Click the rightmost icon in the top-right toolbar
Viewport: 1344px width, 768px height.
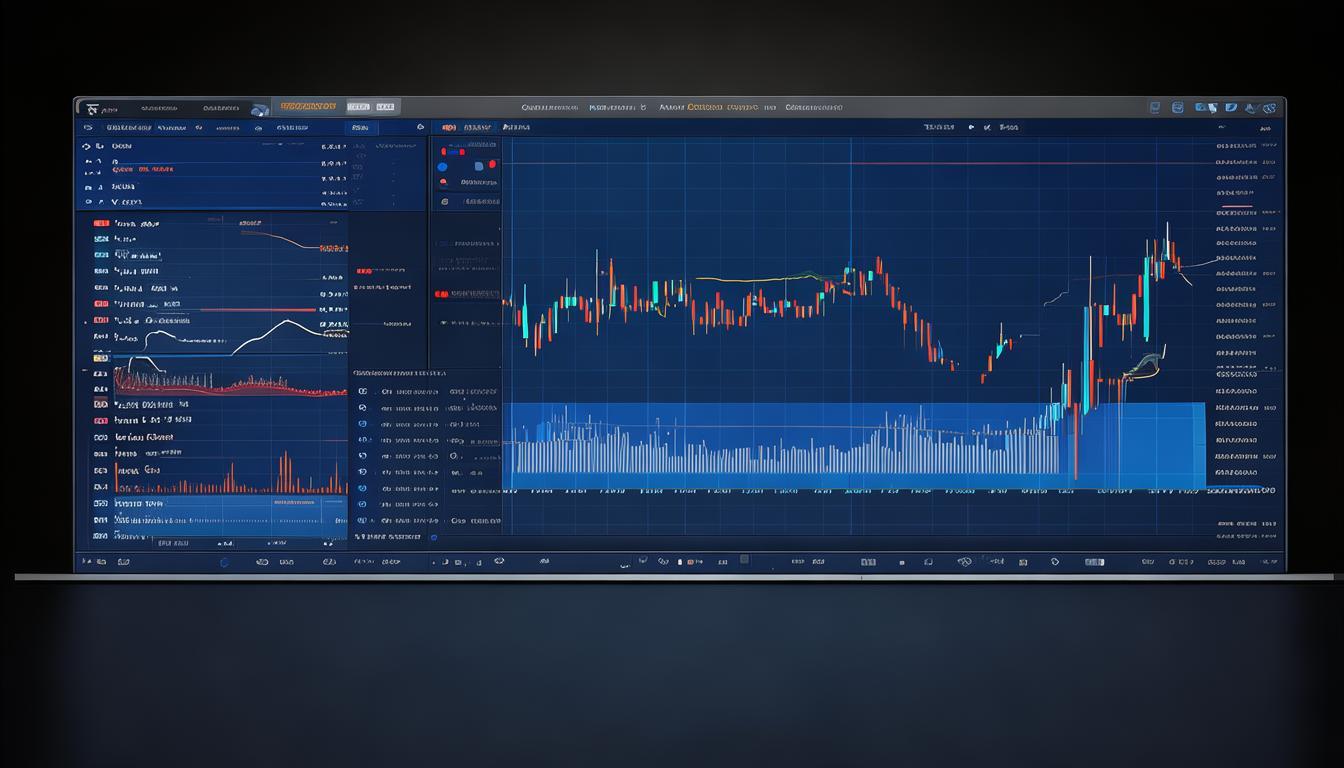(1271, 108)
